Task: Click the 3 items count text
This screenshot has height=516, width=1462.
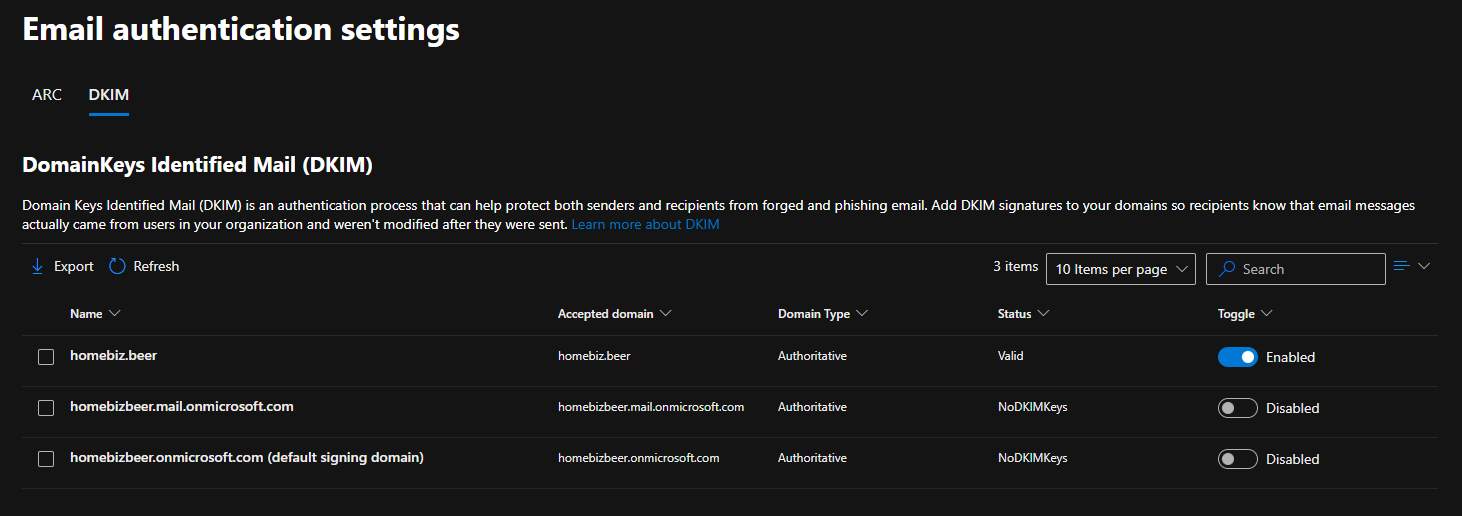Action: pos(1015,266)
